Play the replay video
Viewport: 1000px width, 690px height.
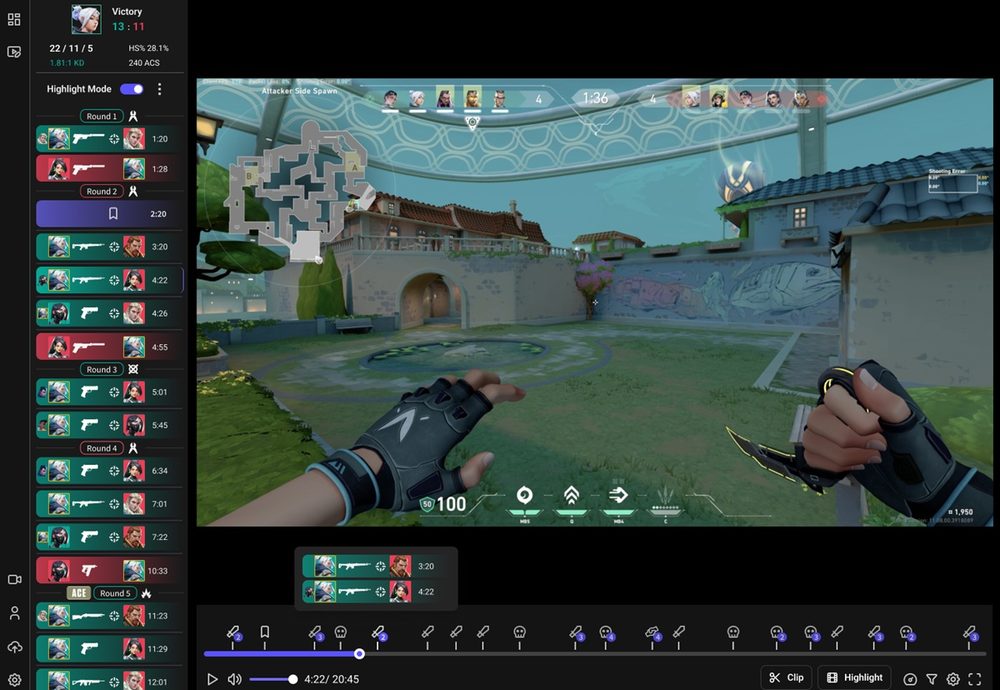212,679
